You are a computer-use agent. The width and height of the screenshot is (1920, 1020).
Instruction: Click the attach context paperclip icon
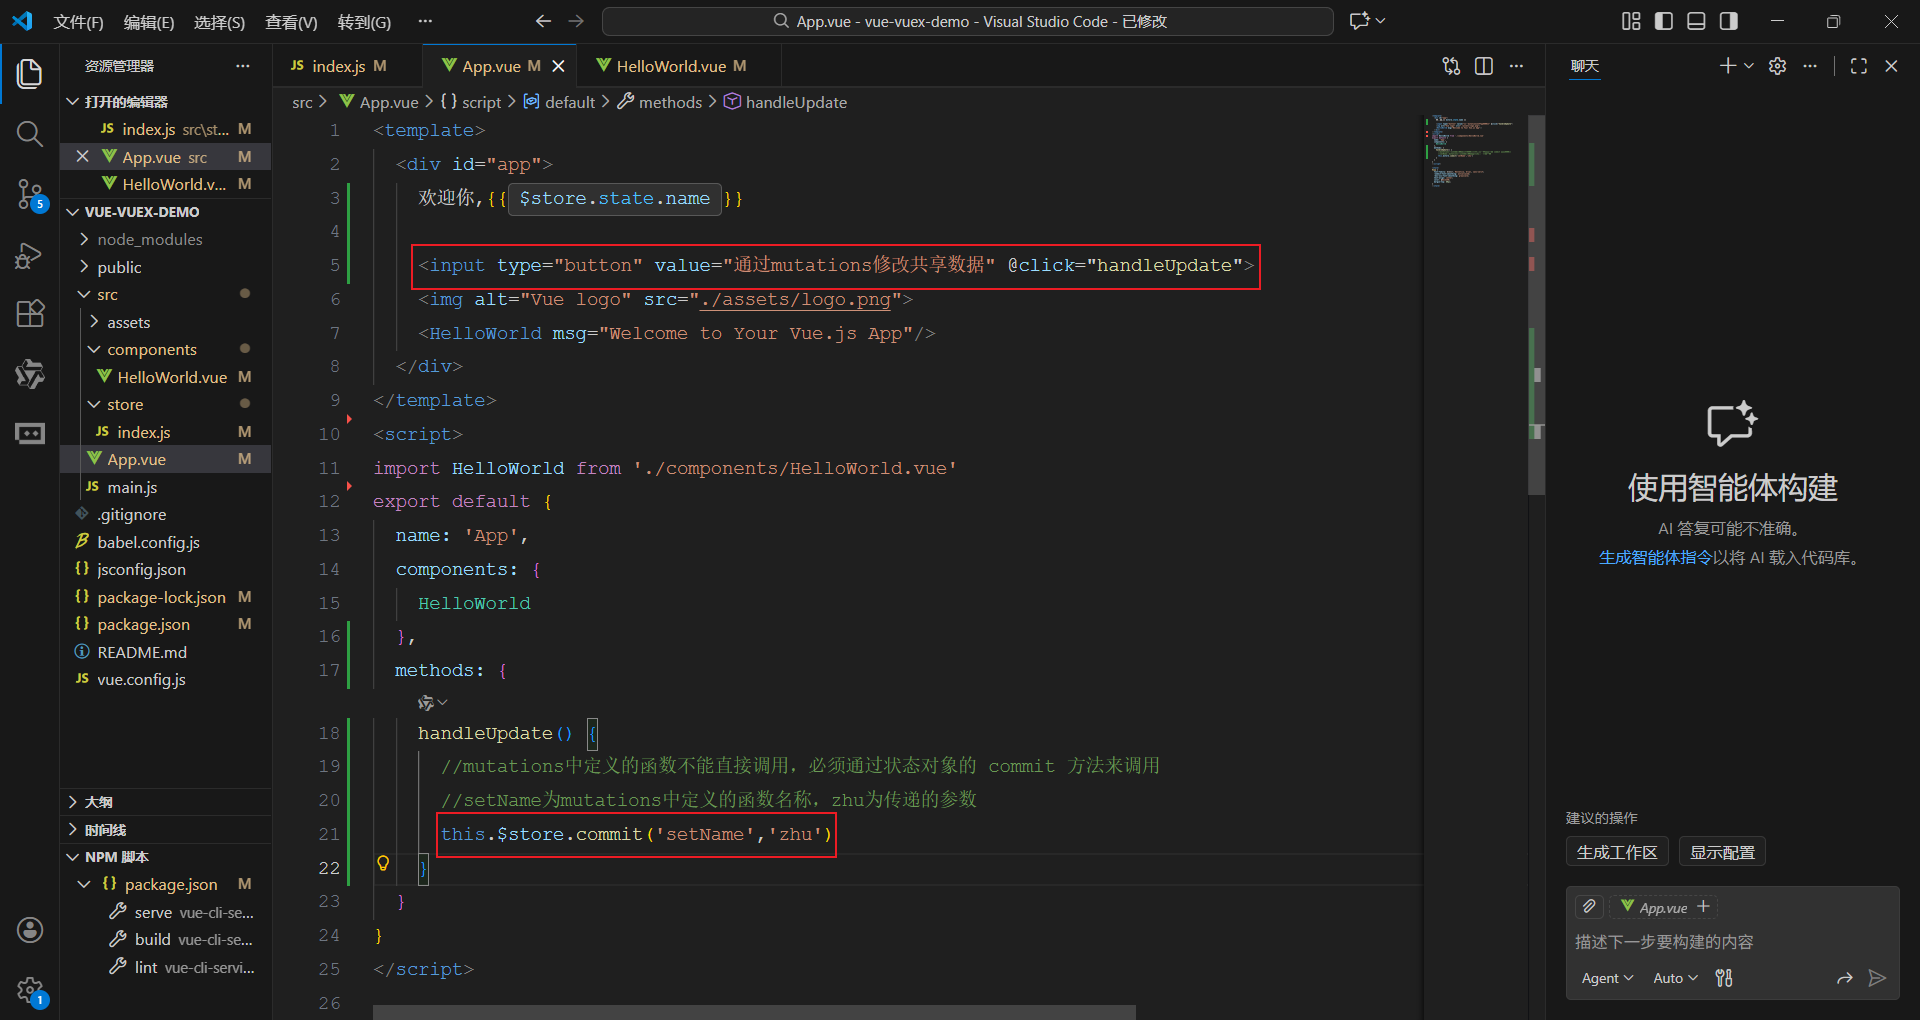coord(1589,907)
